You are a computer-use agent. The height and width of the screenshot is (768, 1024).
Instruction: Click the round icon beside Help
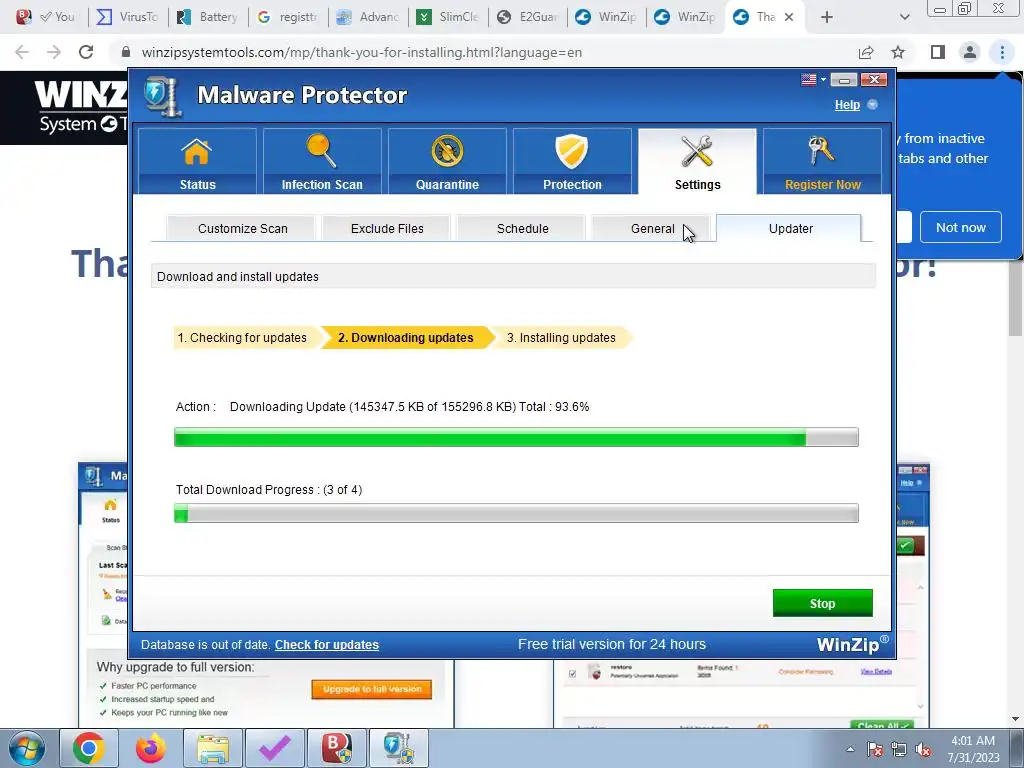tap(872, 104)
